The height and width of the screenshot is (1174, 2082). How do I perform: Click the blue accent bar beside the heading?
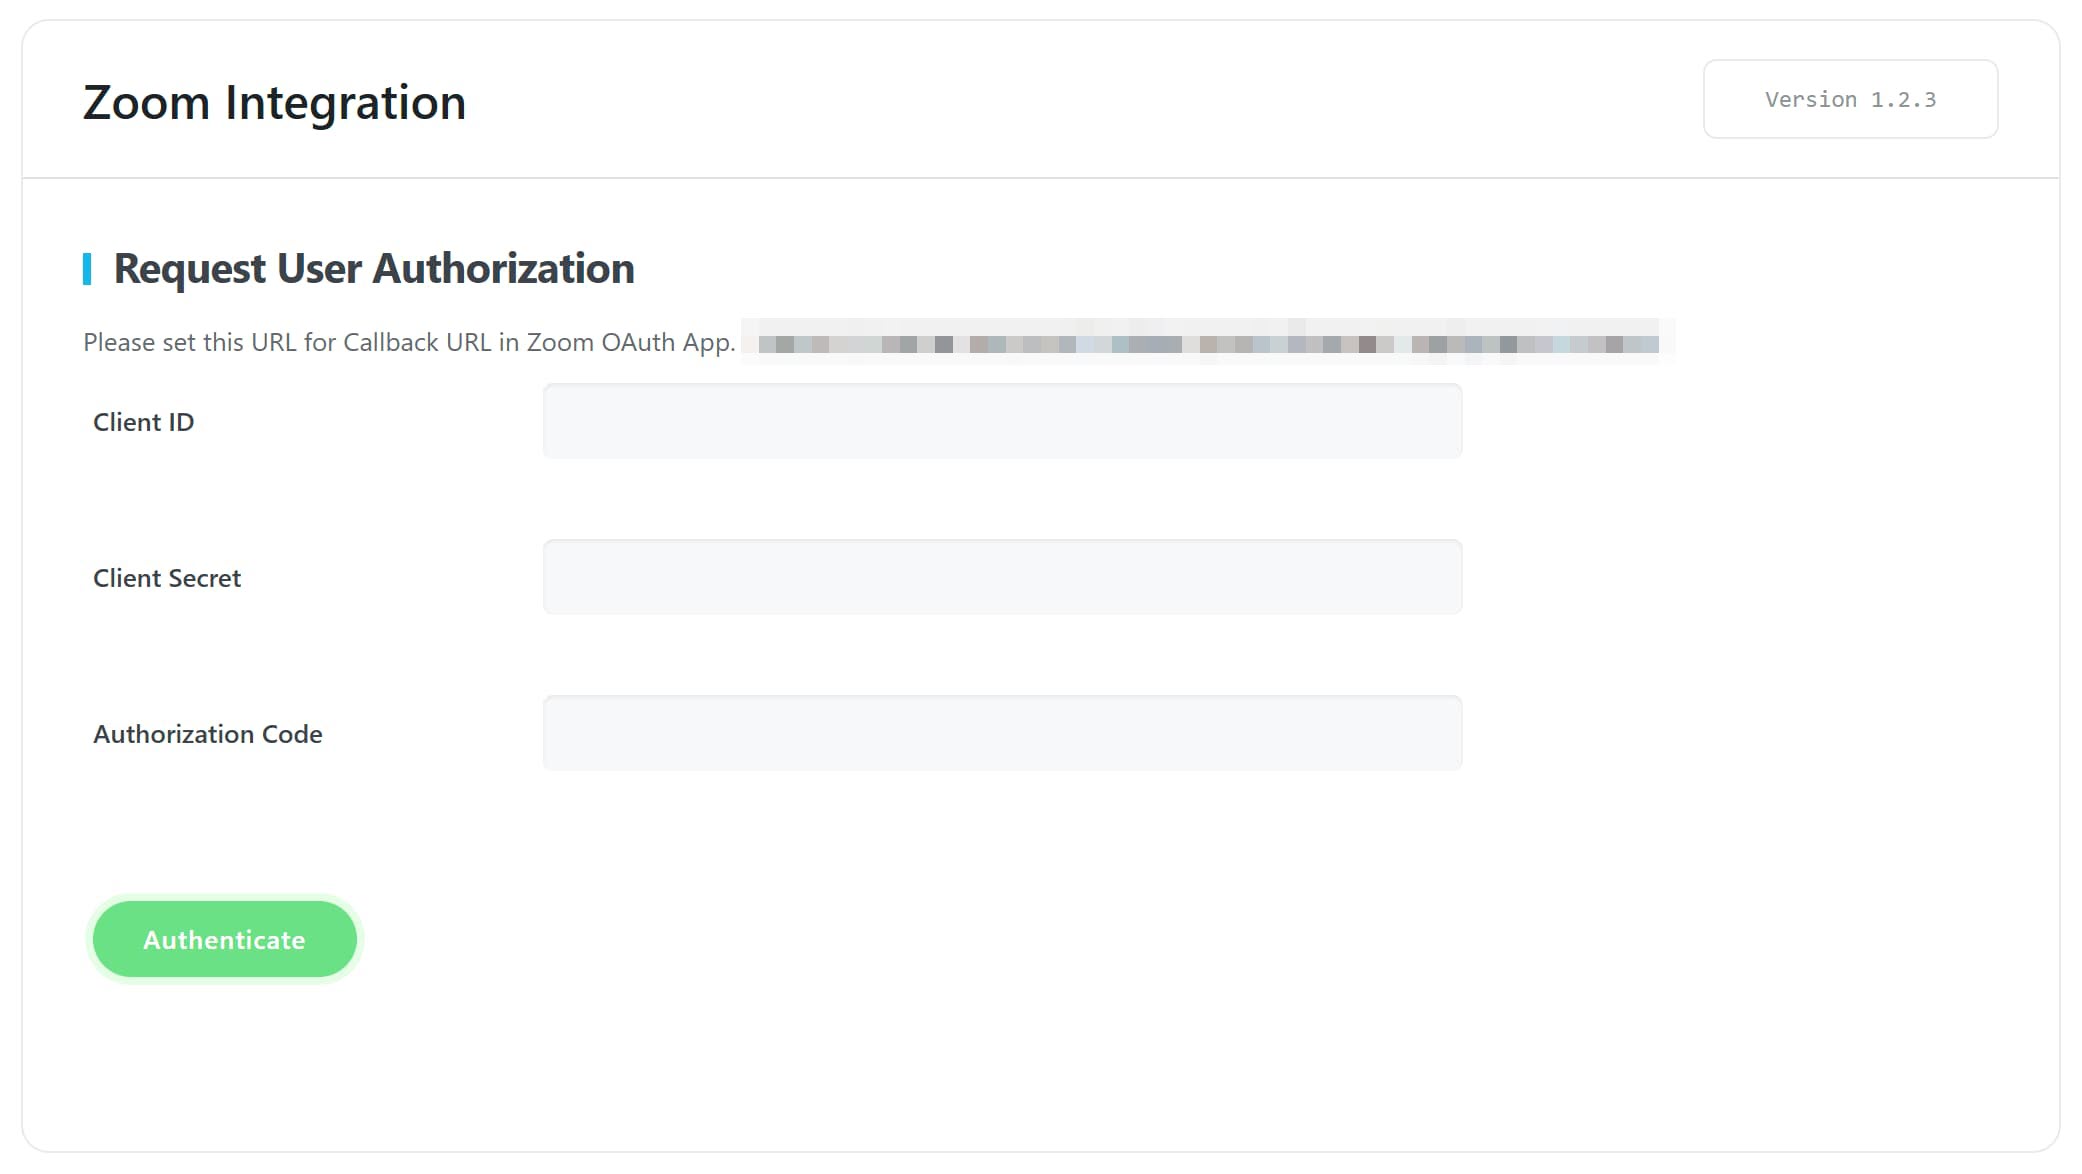[89, 268]
